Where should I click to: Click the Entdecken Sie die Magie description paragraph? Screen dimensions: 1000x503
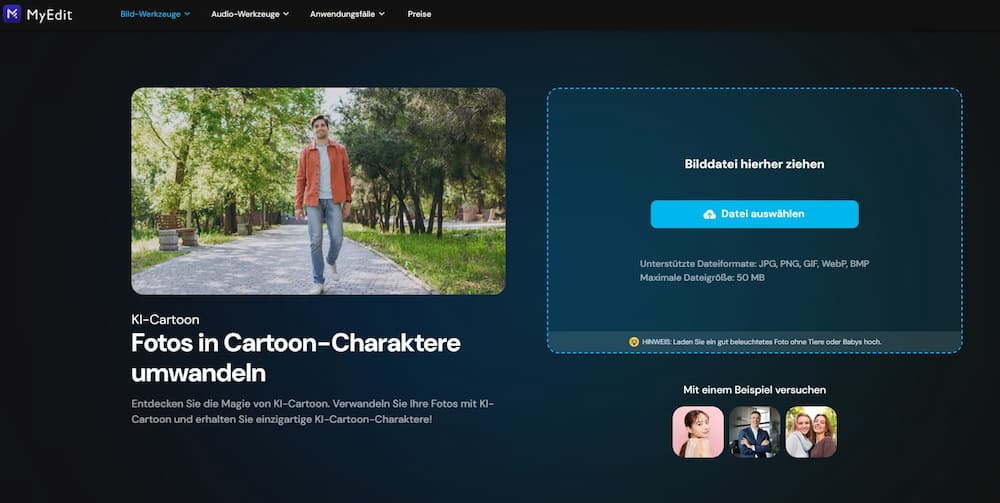click(312, 411)
